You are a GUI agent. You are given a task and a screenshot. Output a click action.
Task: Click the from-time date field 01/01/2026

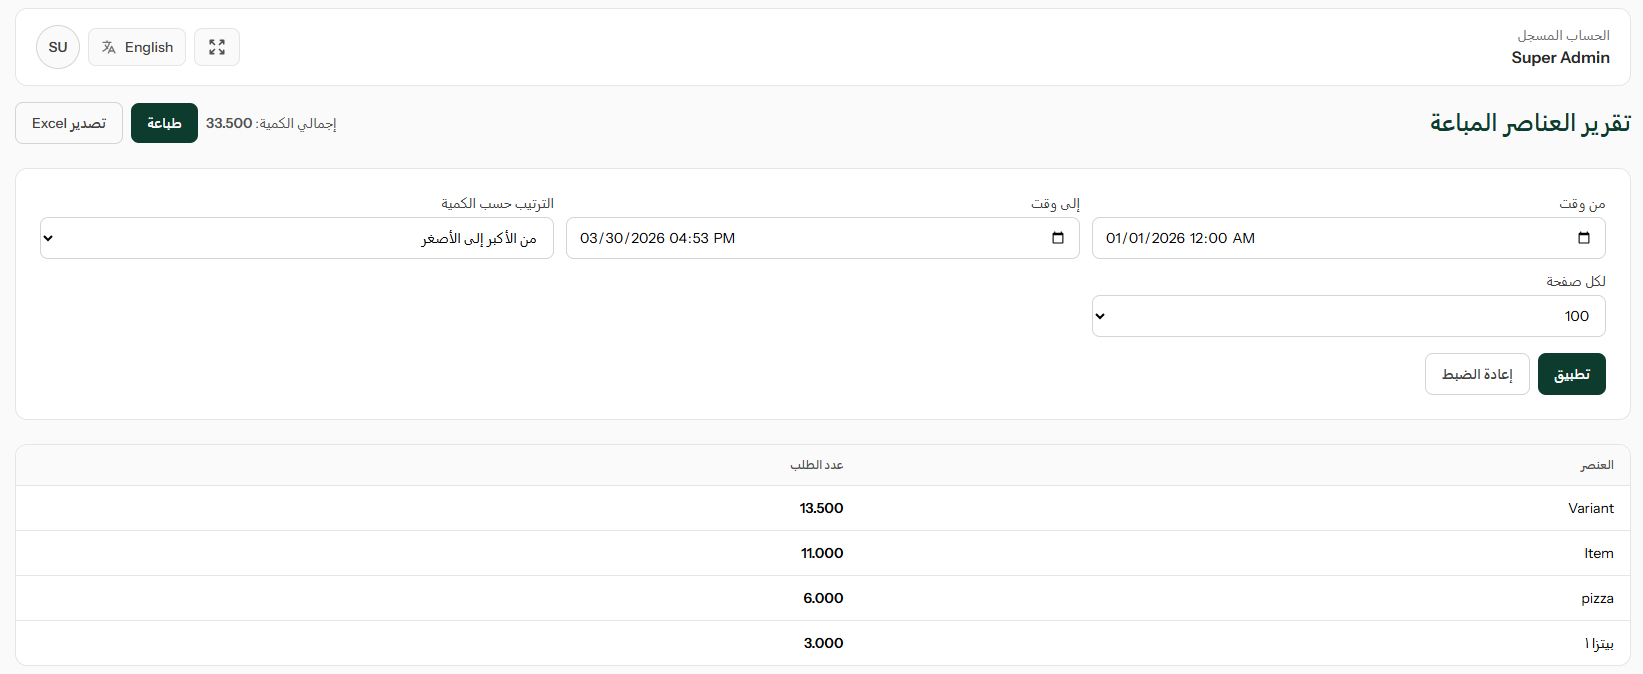[x=1180, y=238]
